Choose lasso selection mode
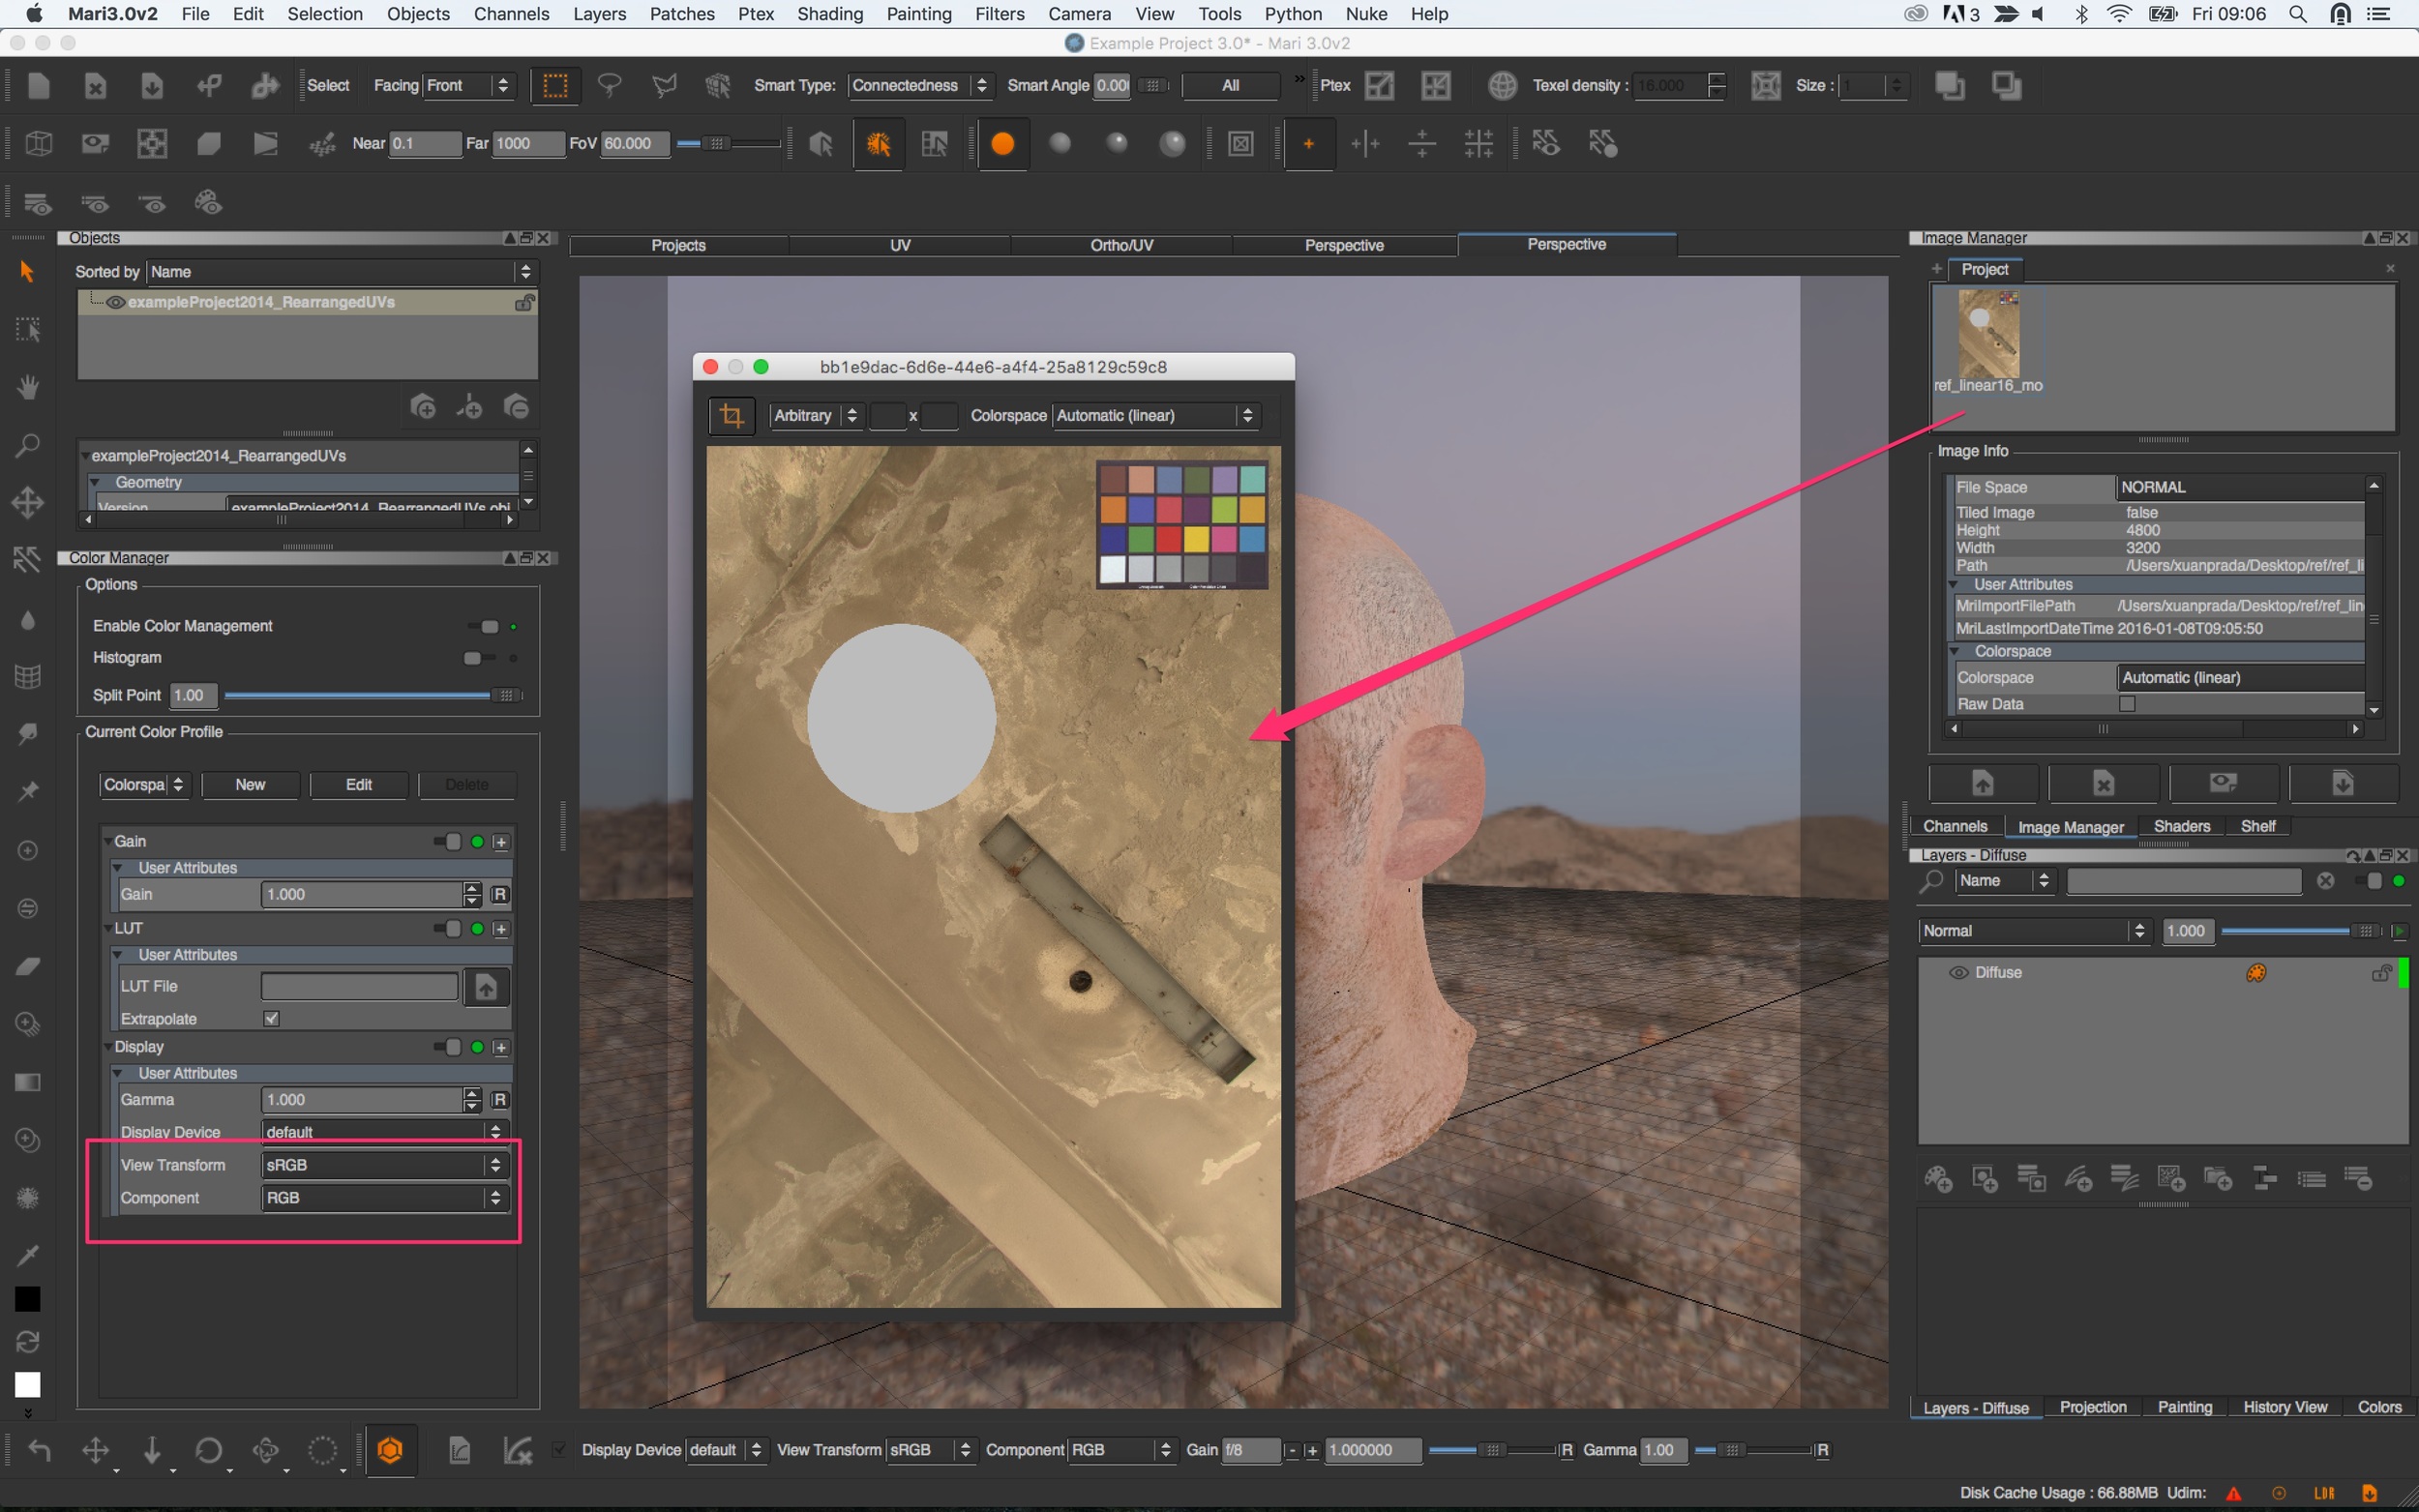 tap(609, 86)
